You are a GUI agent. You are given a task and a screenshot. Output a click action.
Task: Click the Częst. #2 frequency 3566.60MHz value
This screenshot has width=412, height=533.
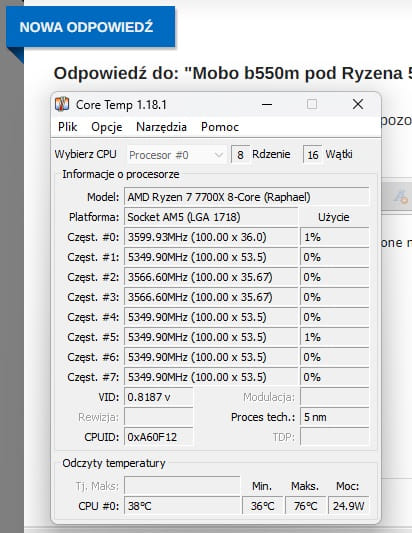[211, 277]
